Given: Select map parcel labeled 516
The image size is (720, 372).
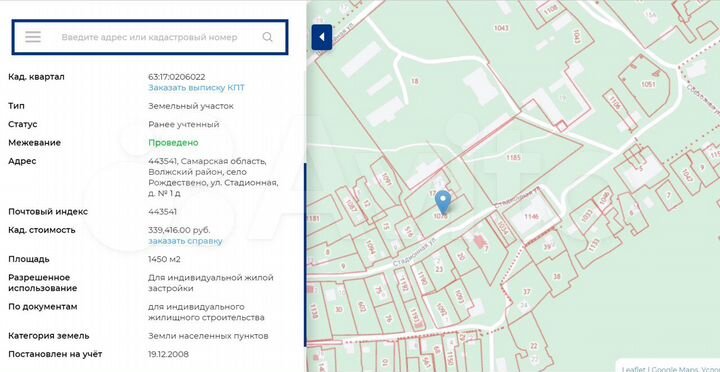Looking at the screenshot, I should (408, 231).
